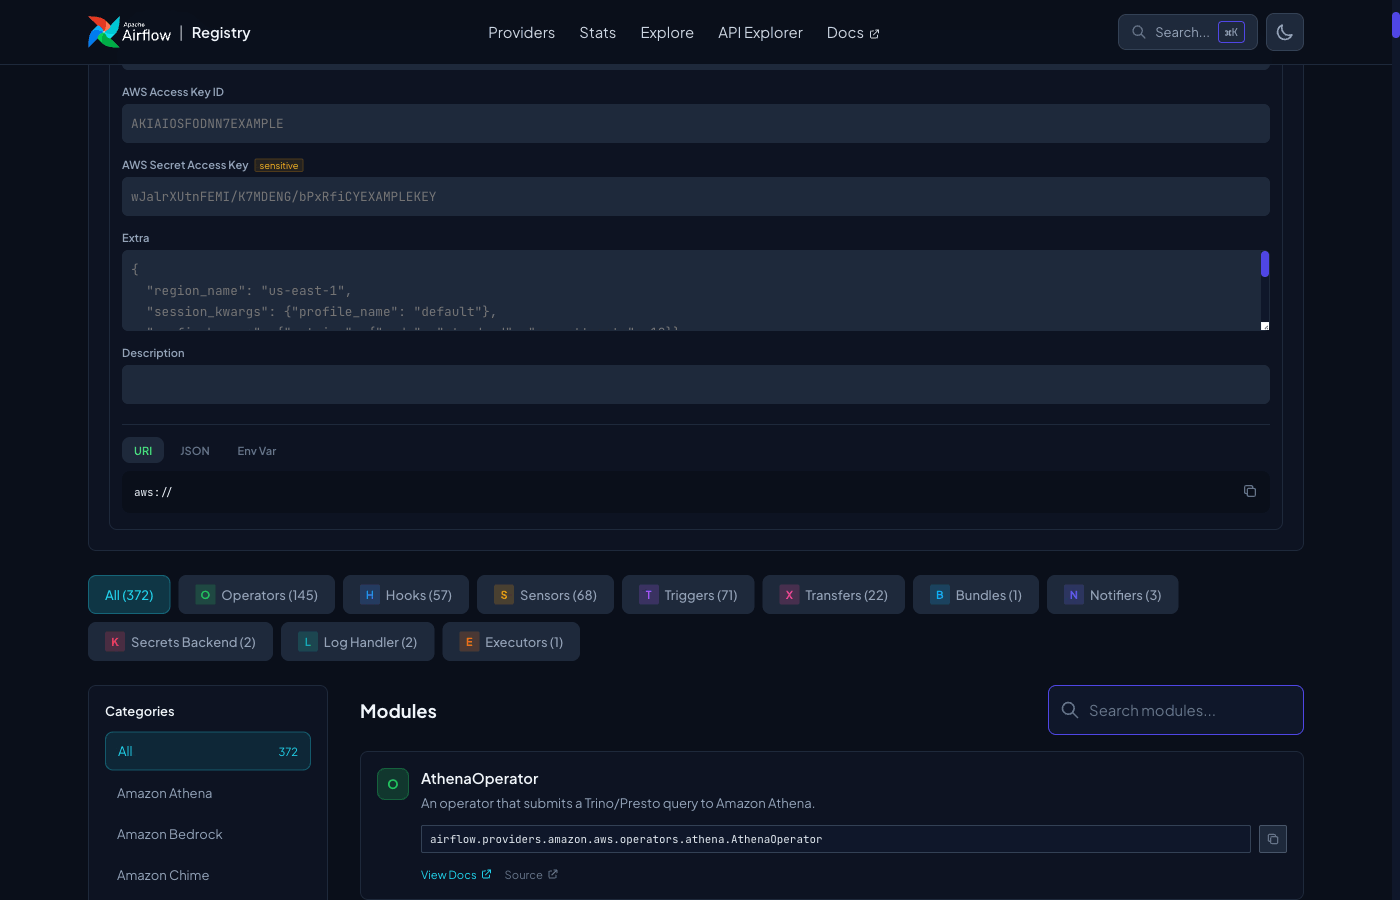This screenshot has height=900, width=1400.
Task: Open the API Explorer page
Action: 760,32
